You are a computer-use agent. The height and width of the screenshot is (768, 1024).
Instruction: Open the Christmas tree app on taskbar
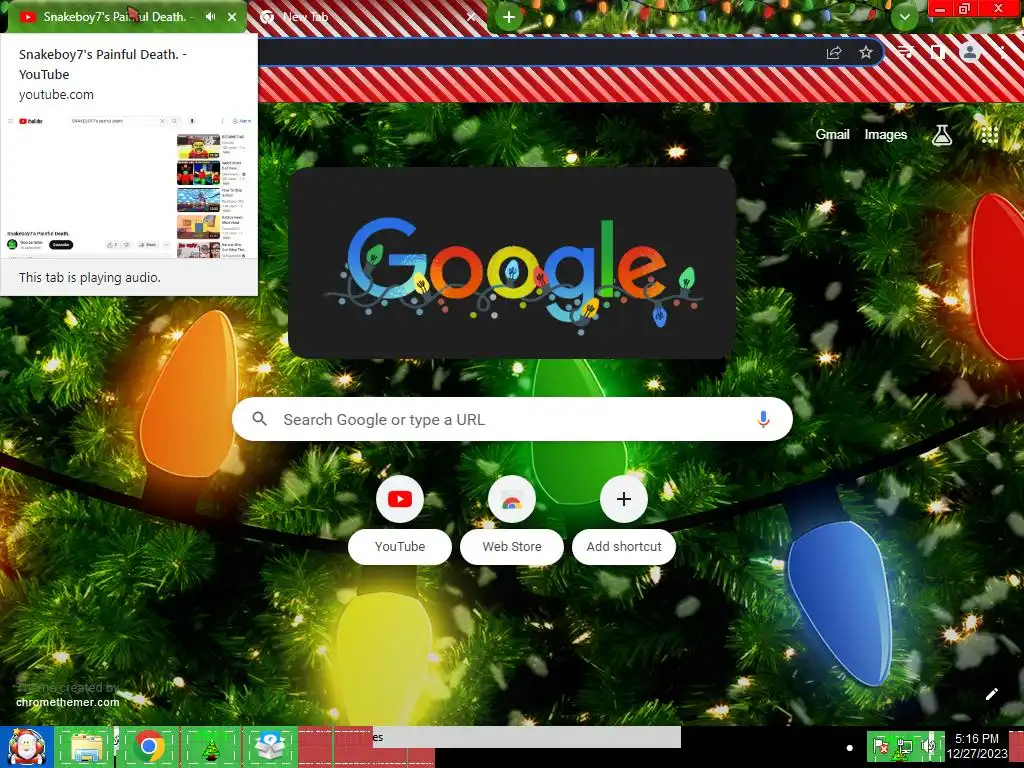pyautogui.click(x=210, y=747)
